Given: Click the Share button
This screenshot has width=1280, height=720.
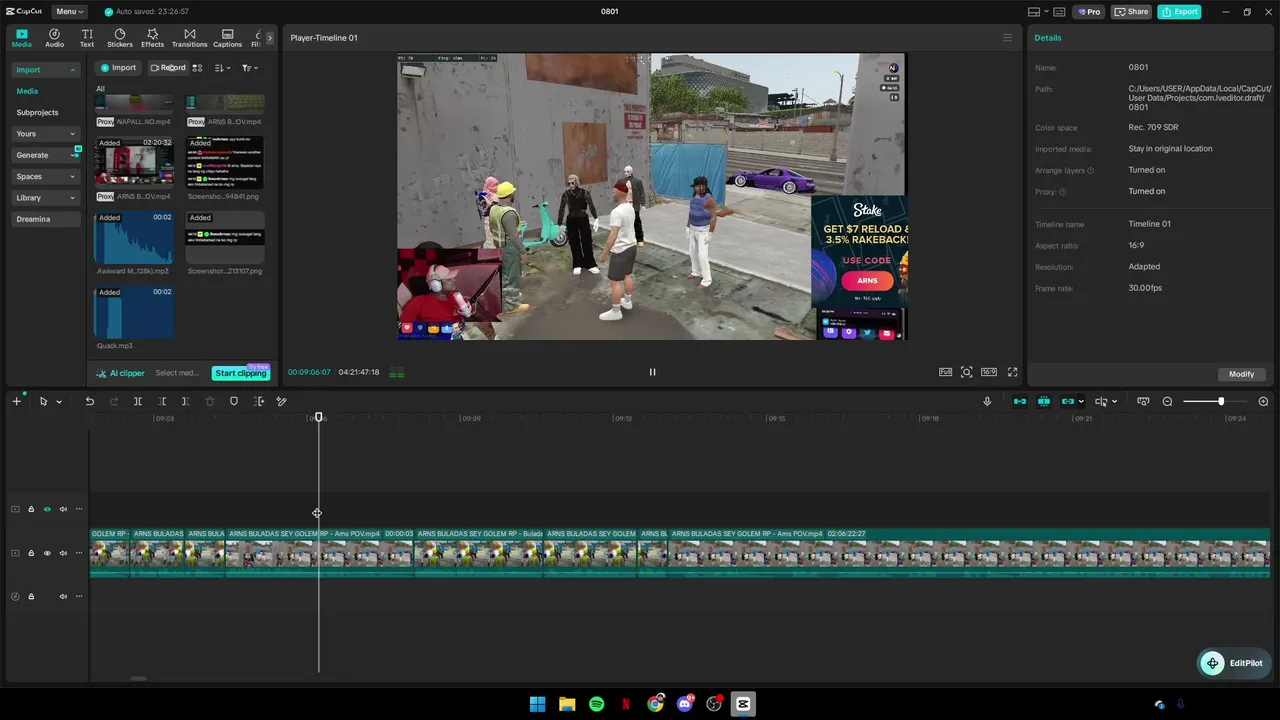Looking at the screenshot, I should click(x=1131, y=12).
